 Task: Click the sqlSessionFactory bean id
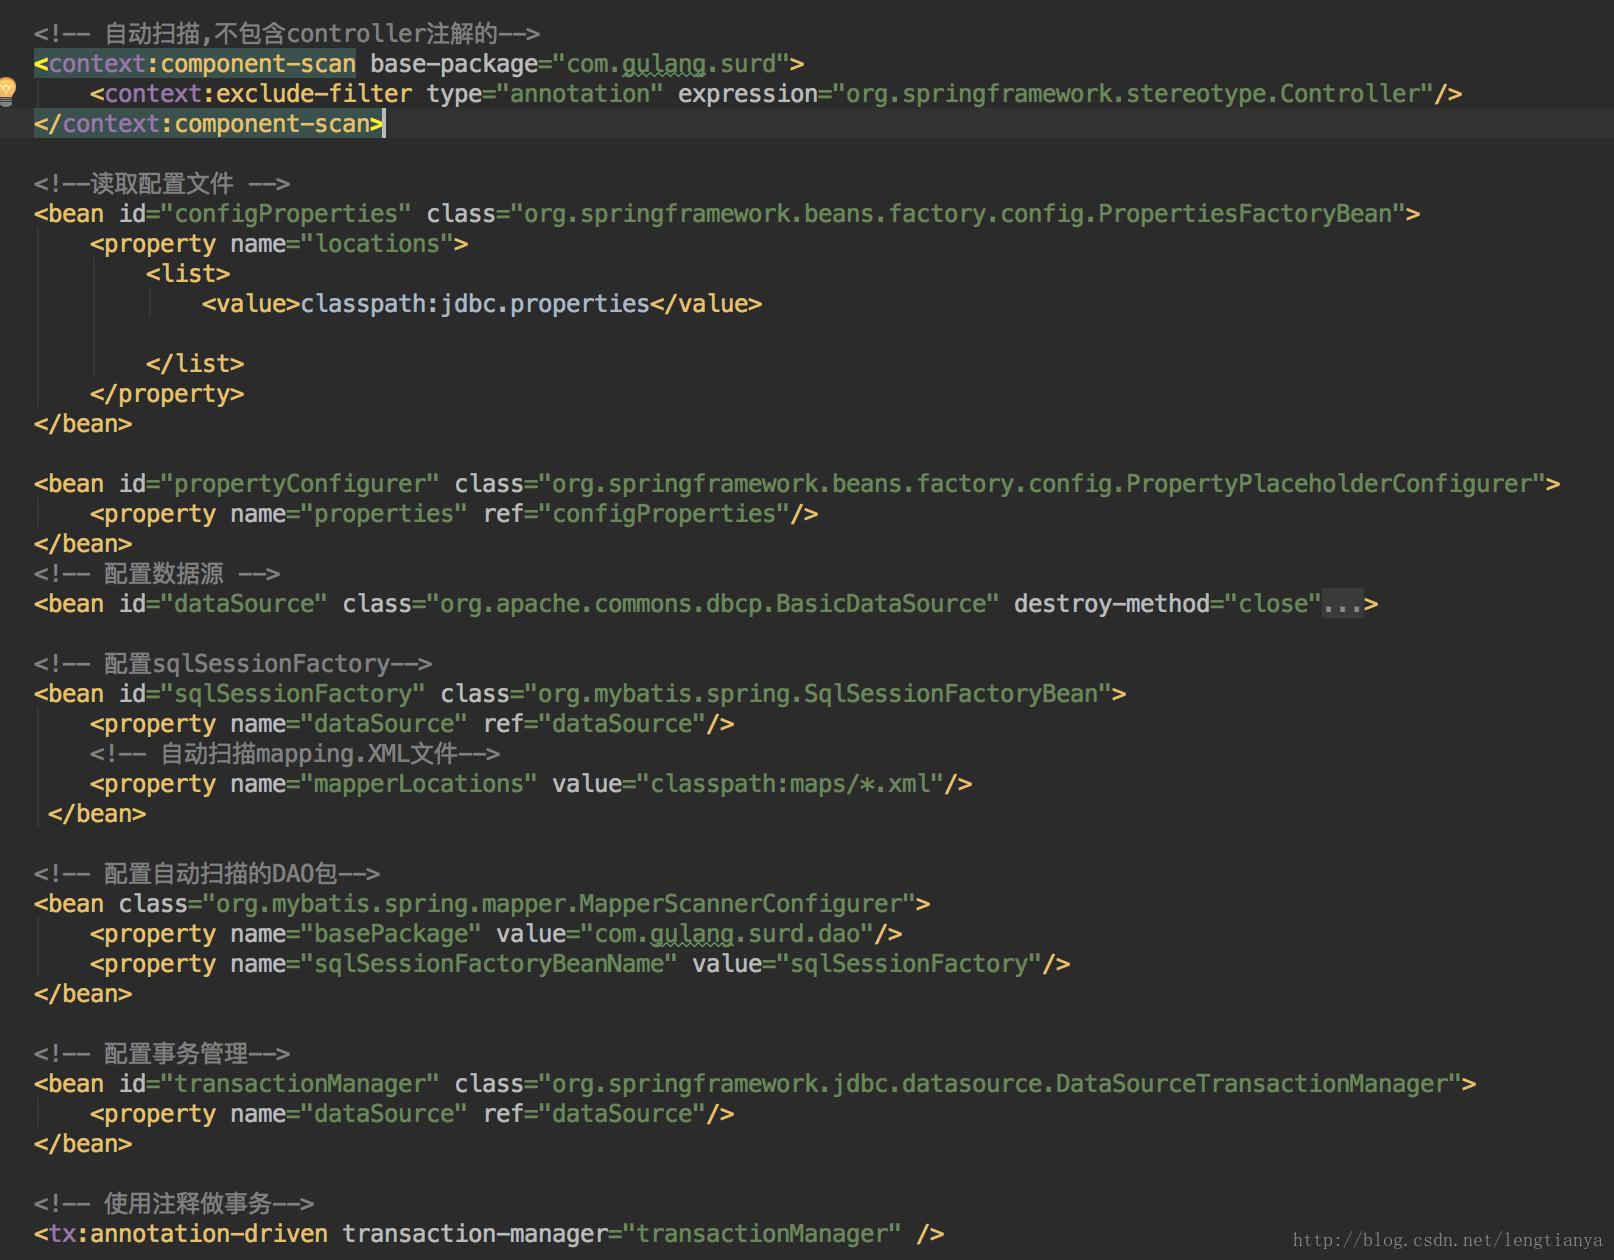[293, 694]
